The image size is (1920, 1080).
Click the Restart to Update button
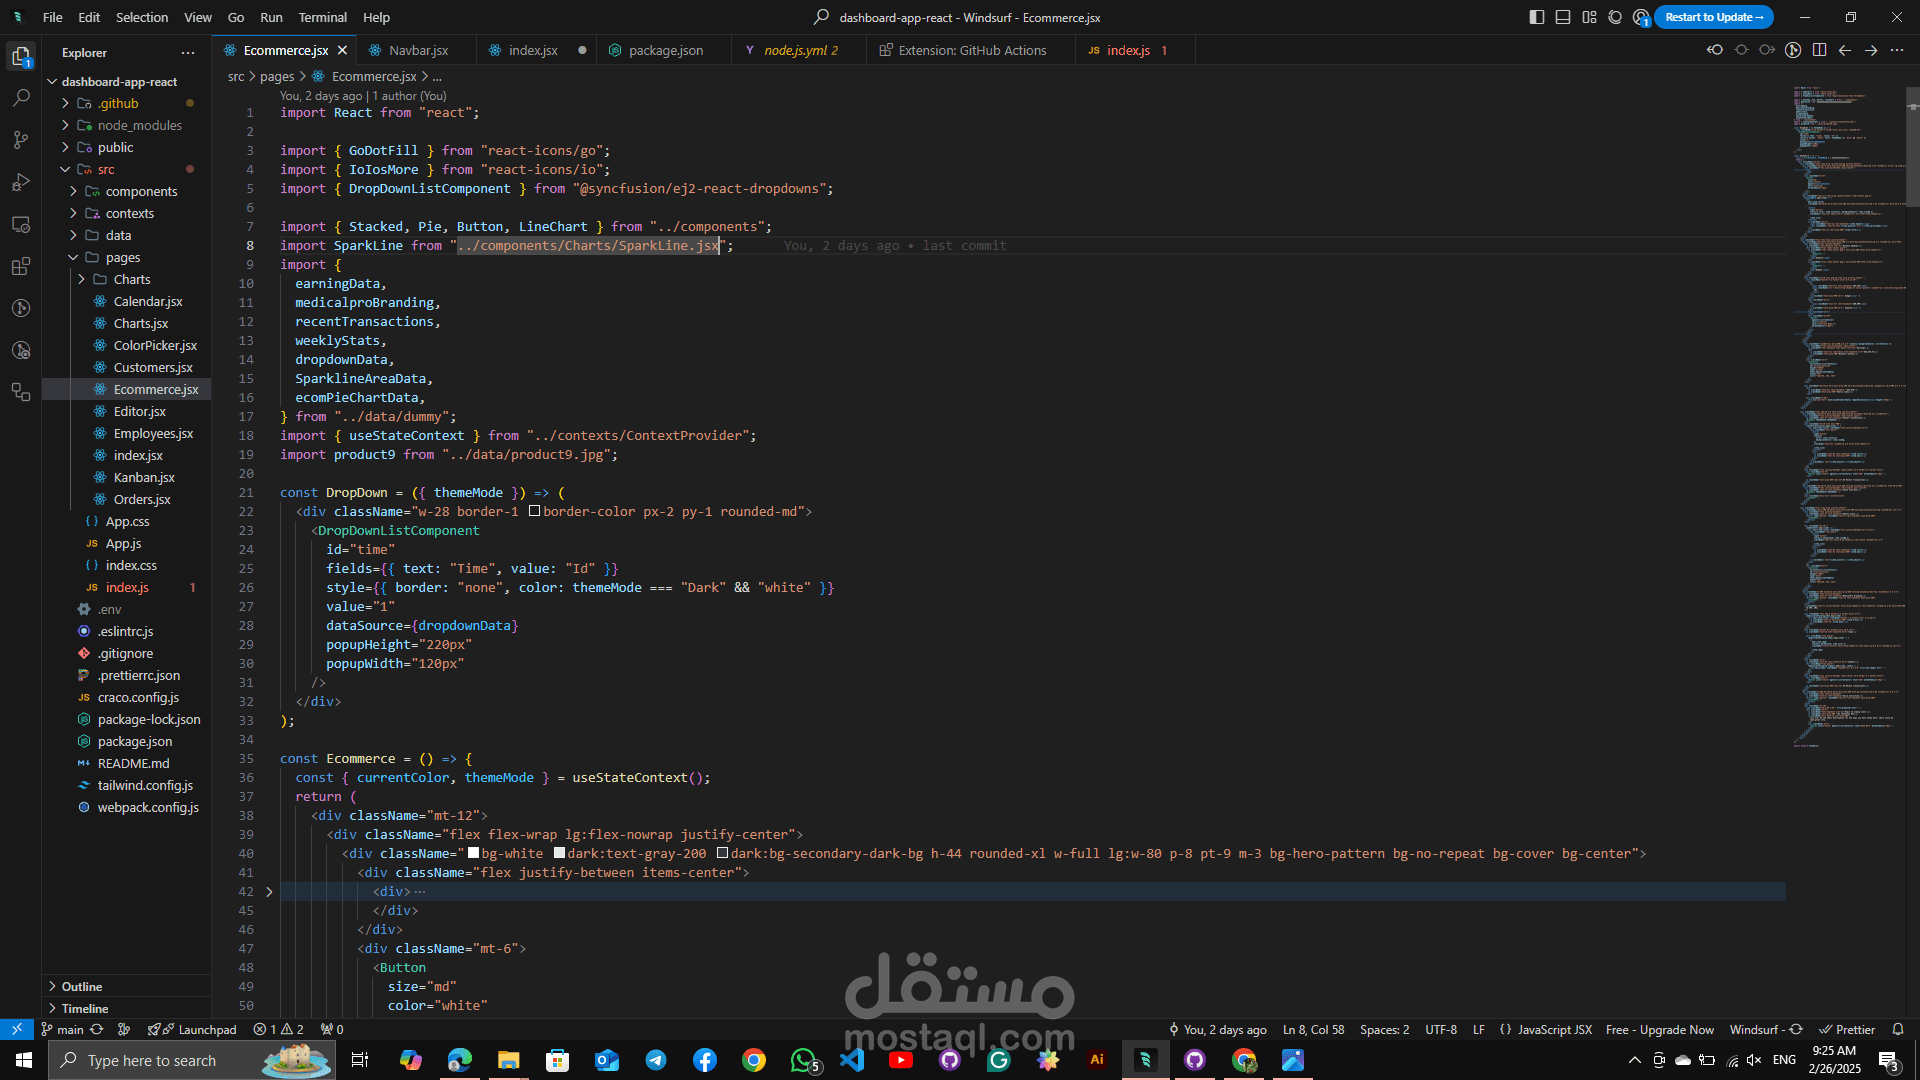[1713, 17]
